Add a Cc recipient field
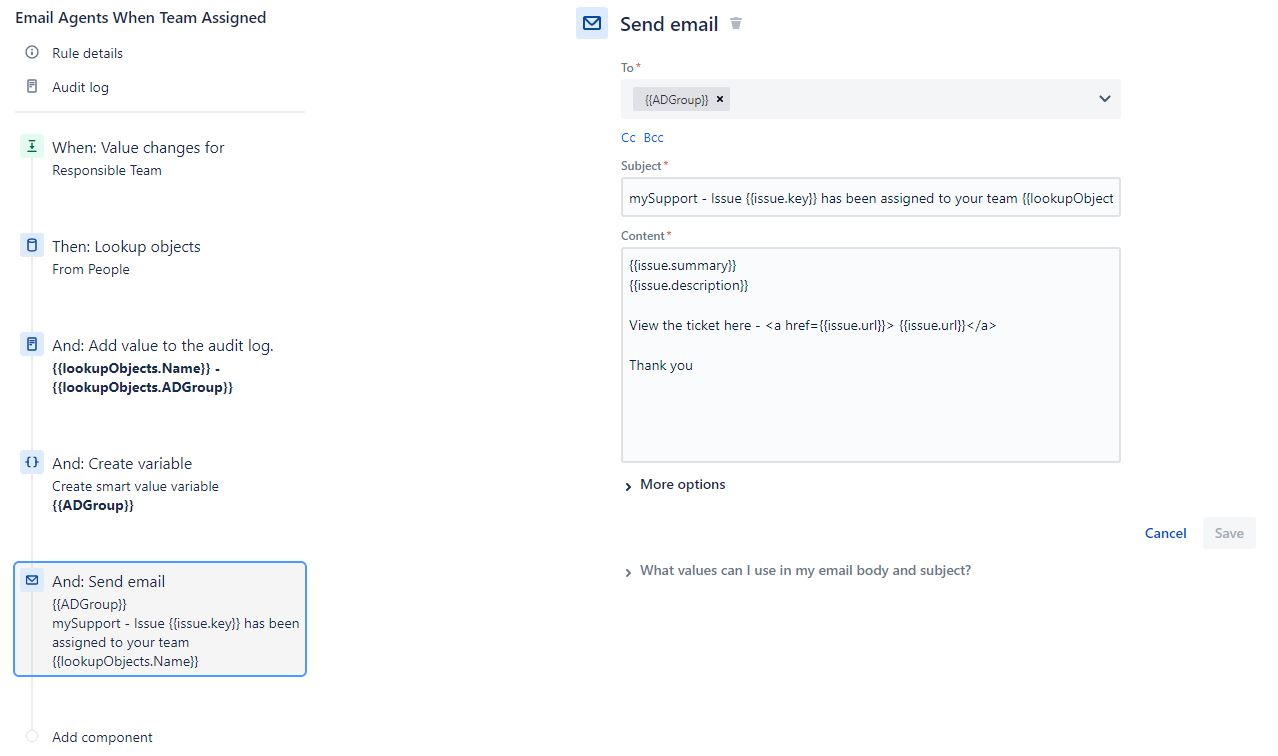 628,137
